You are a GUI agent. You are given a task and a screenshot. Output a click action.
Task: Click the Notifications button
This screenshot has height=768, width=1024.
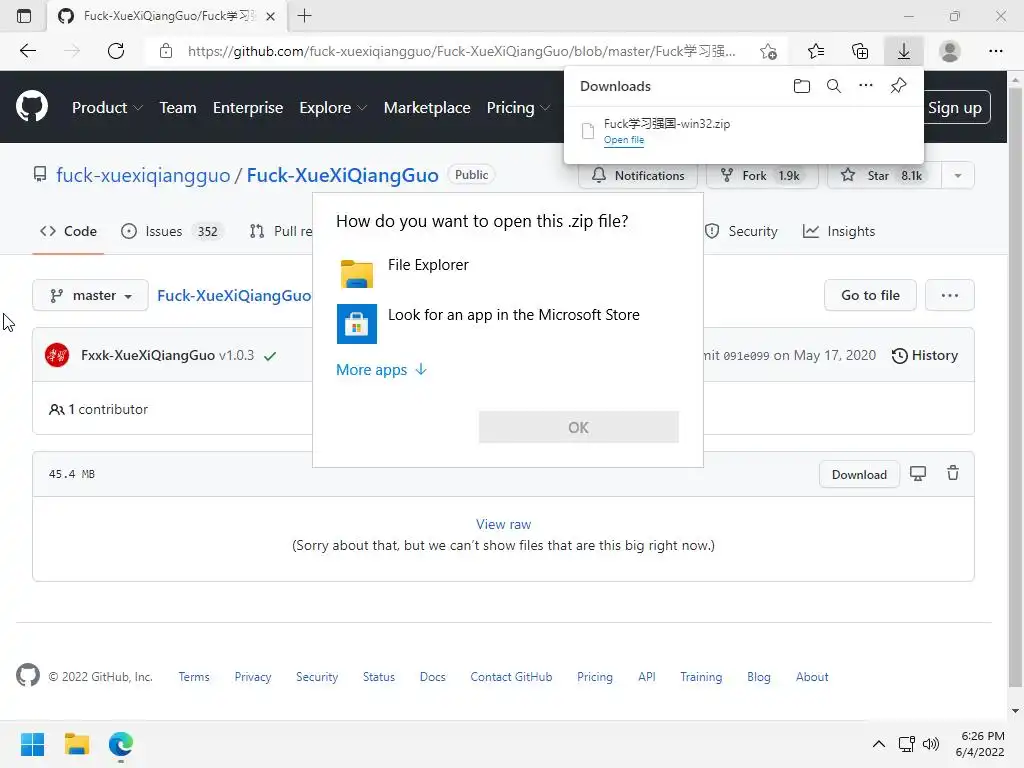[637, 175]
